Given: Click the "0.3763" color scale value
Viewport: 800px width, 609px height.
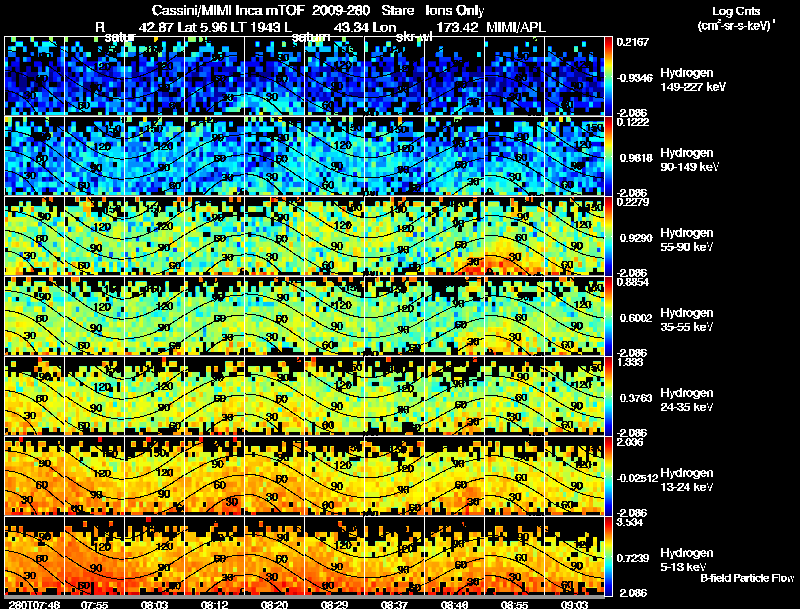Looking at the screenshot, I should point(636,398).
